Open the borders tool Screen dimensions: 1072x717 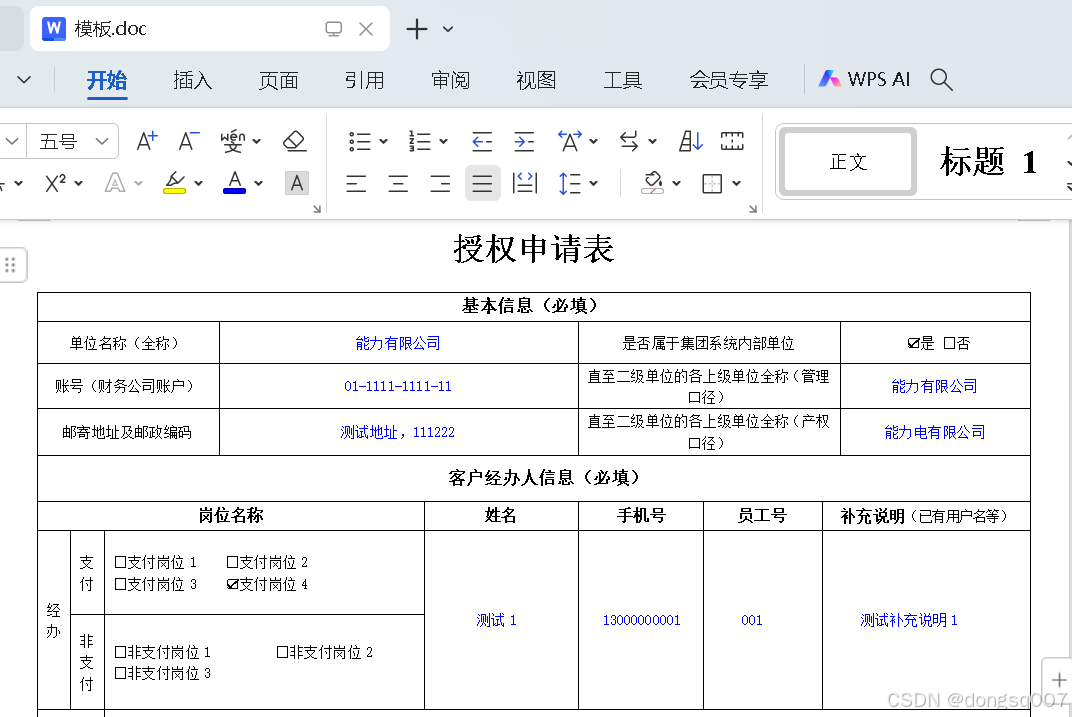click(712, 183)
